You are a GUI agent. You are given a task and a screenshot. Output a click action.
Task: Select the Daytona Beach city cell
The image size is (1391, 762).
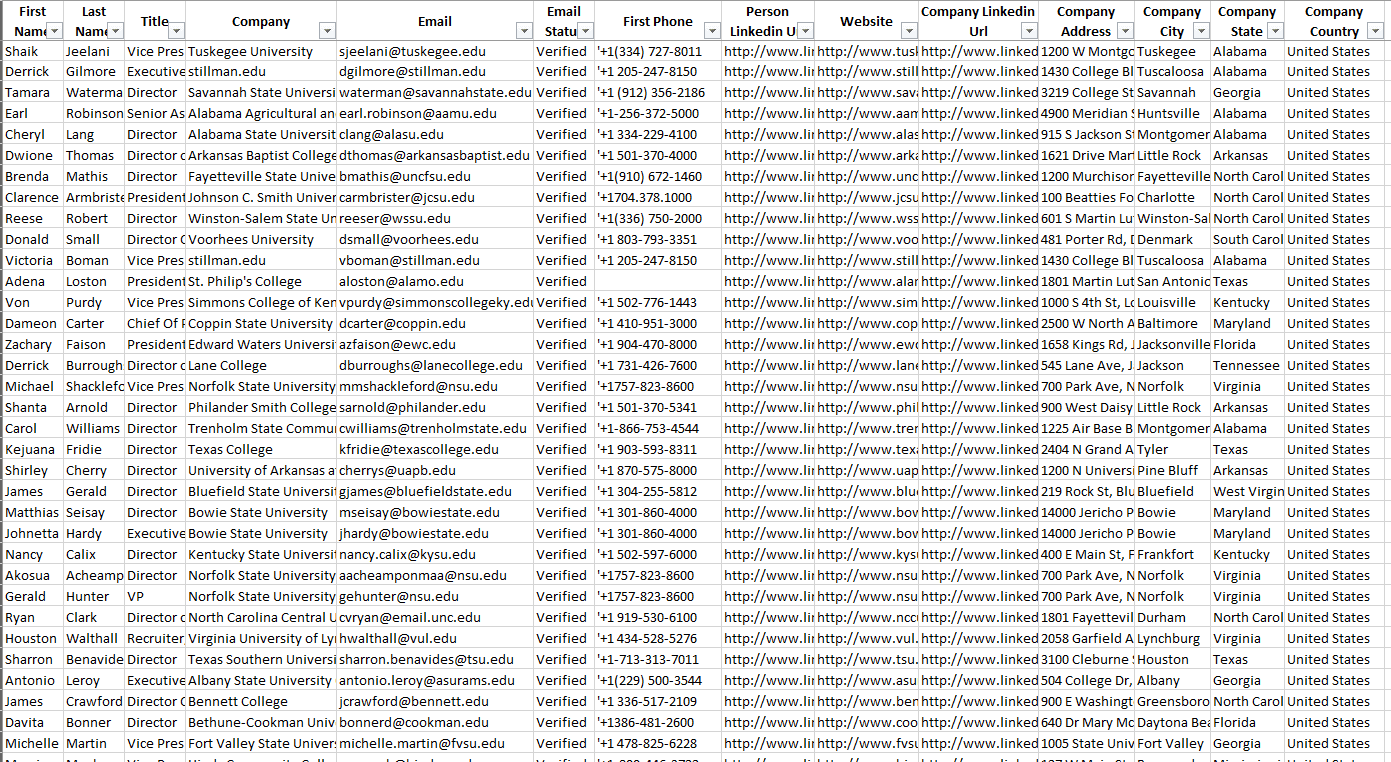pyautogui.click(x=1172, y=723)
